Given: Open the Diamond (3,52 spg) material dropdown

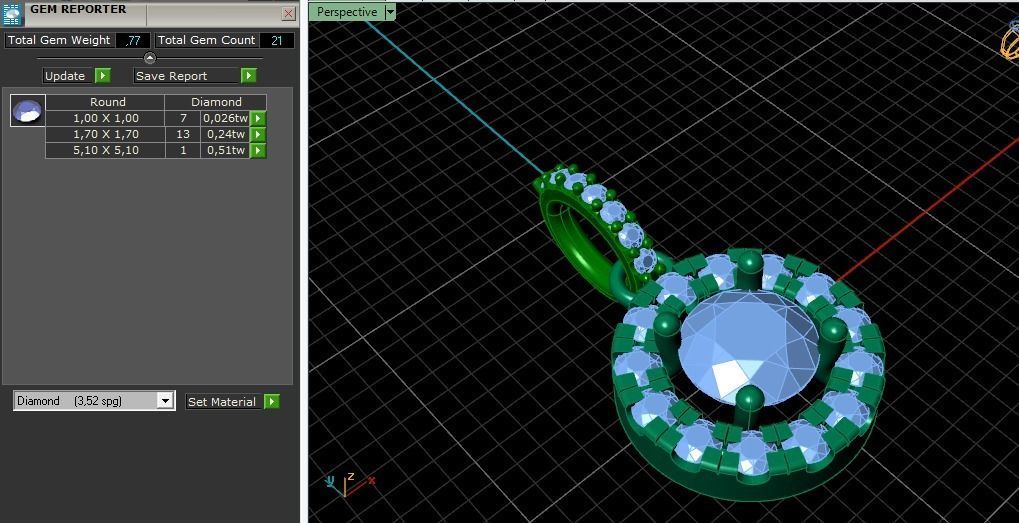Looking at the screenshot, I should tap(166, 401).
